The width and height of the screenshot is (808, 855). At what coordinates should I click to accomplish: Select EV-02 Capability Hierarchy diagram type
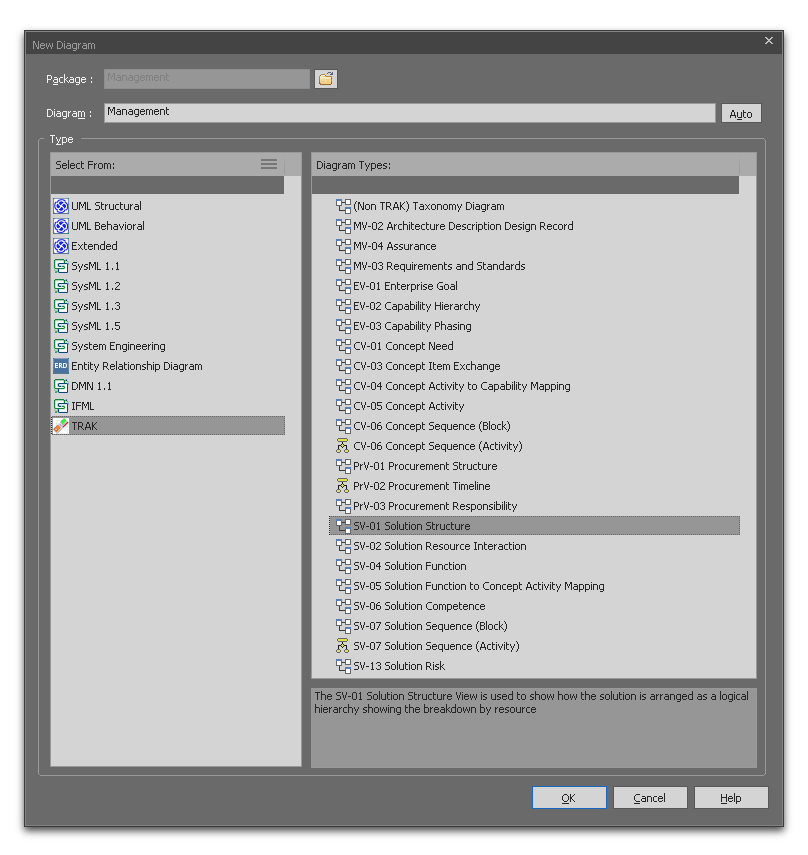(x=416, y=306)
